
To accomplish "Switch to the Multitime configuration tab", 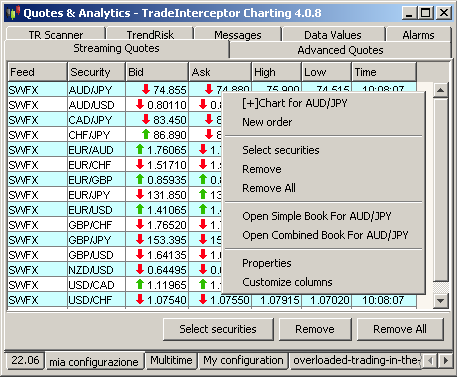I will pyautogui.click(x=171, y=360).
